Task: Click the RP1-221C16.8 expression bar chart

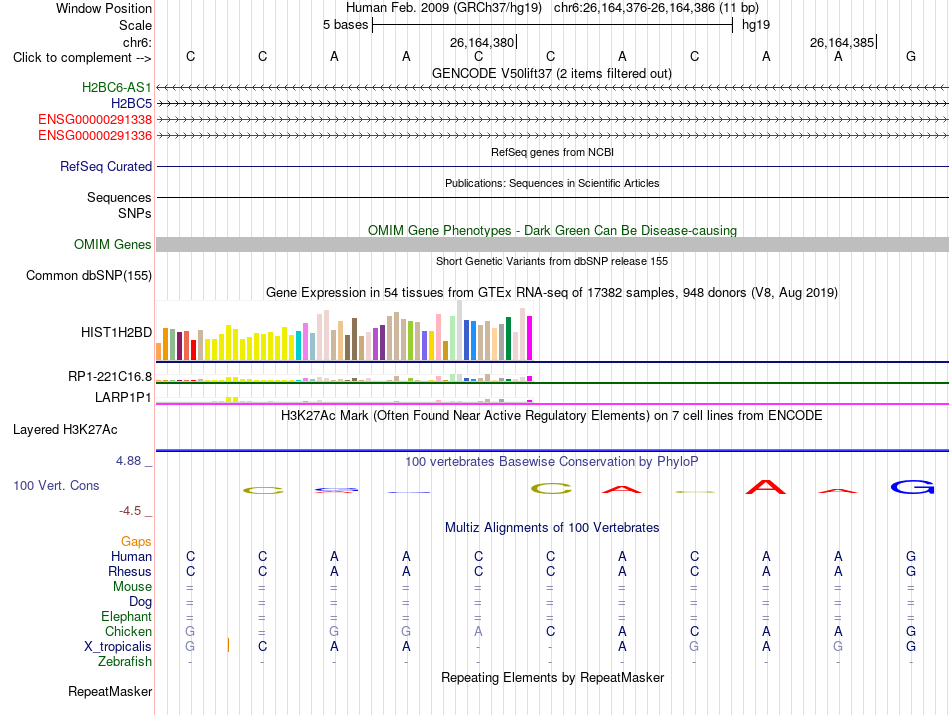Action: (x=344, y=377)
